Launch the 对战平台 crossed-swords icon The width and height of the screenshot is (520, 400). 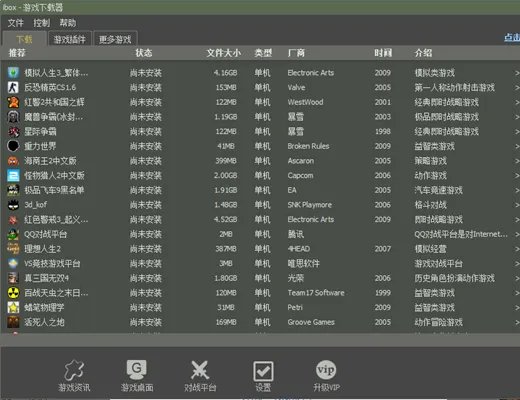click(x=200, y=370)
